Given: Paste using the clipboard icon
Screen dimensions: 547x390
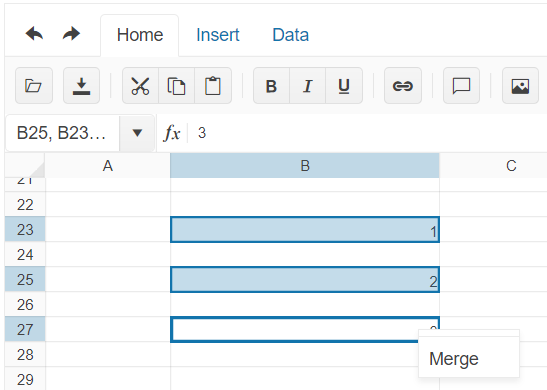Looking at the screenshot, I should click(x=213, y=86).
